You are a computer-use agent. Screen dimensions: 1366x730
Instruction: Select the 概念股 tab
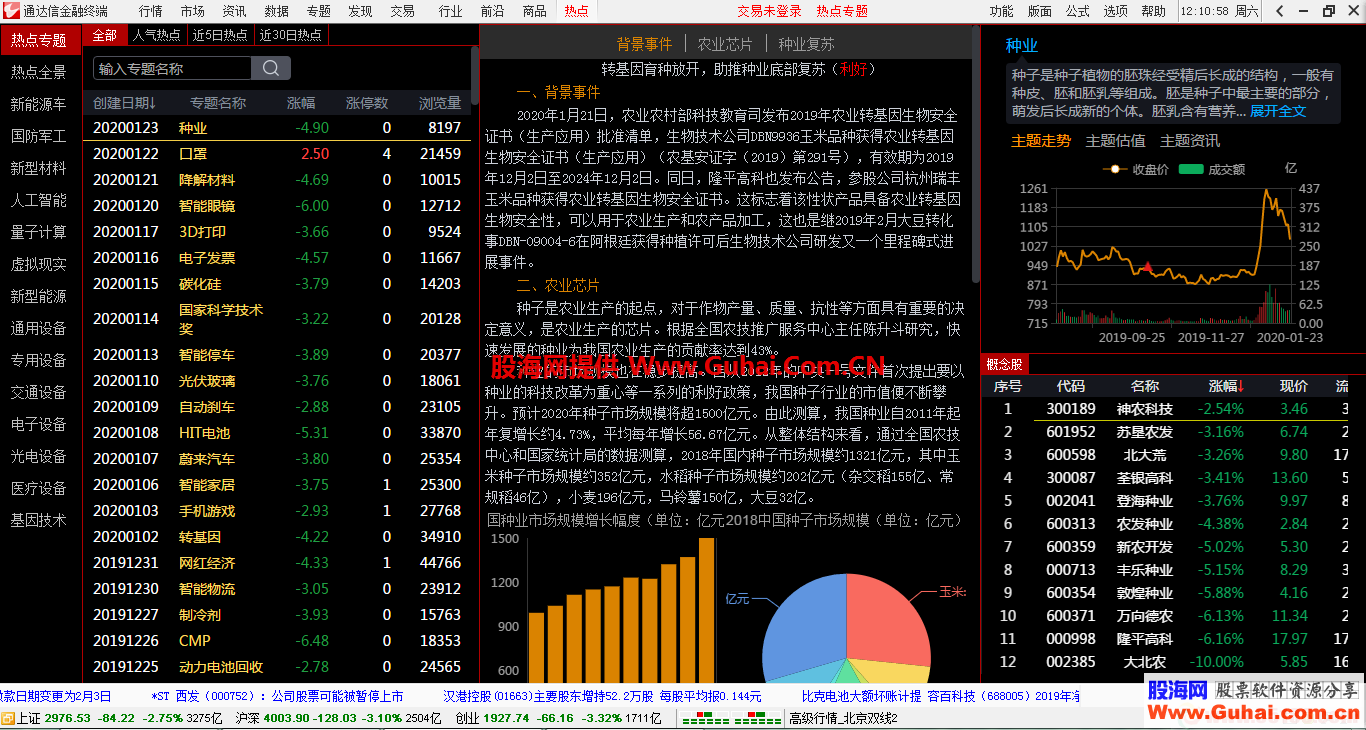(x=1005, y=363)
